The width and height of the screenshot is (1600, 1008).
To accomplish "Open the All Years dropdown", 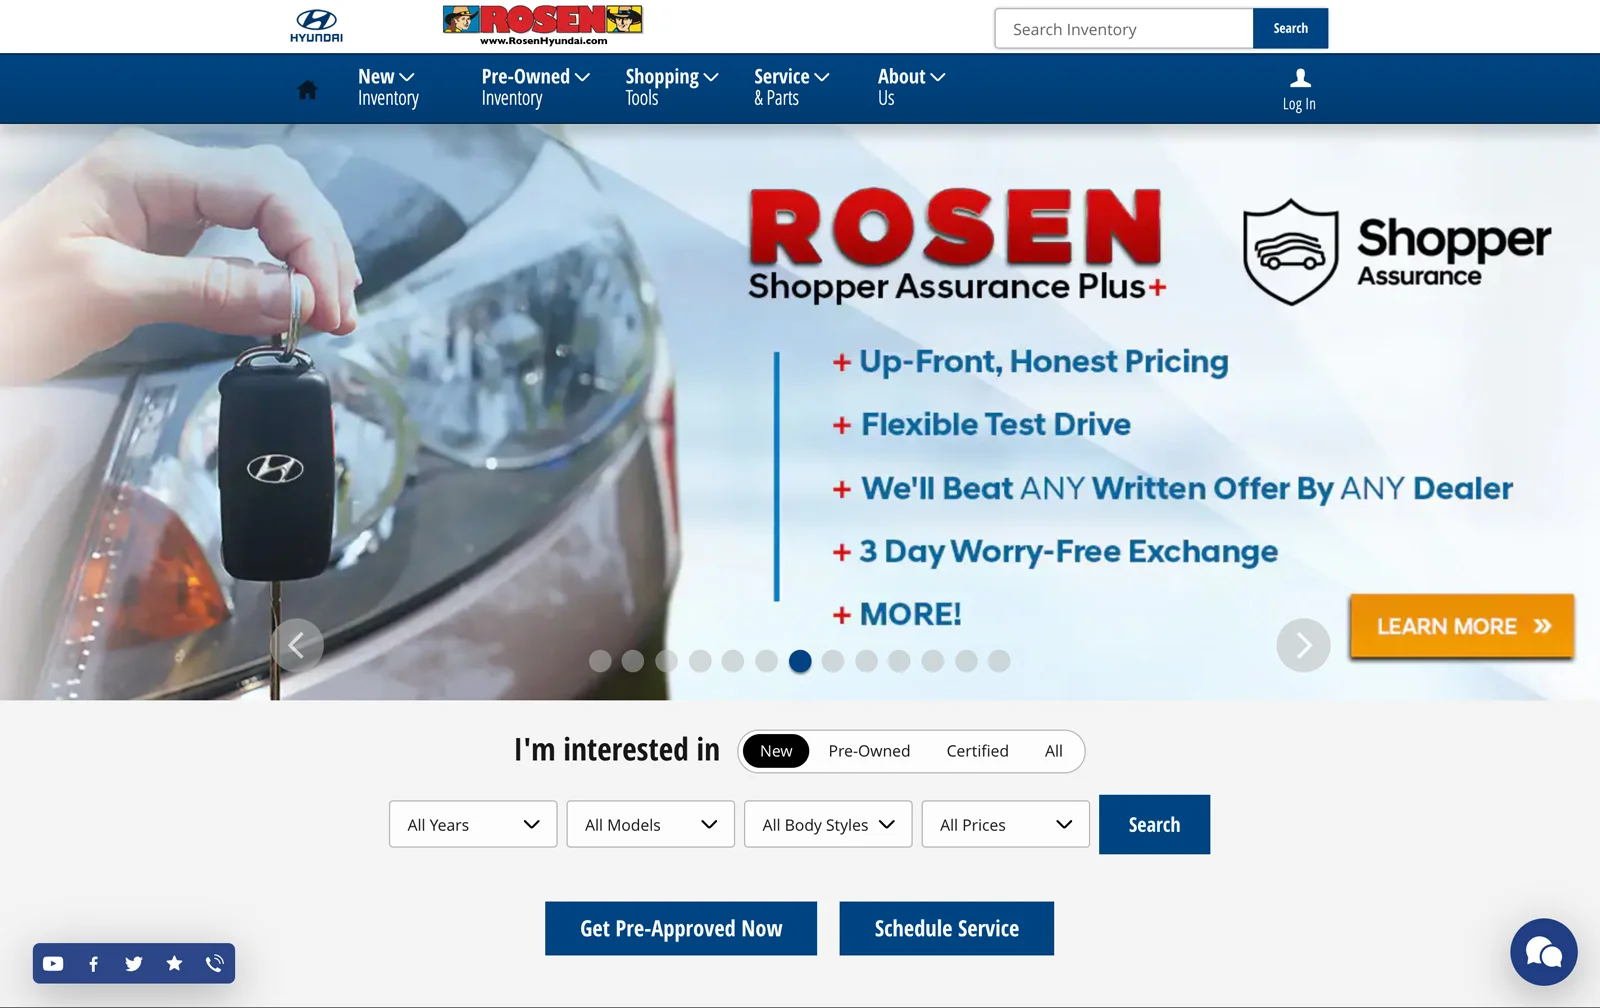I will [x=473, y=824].
